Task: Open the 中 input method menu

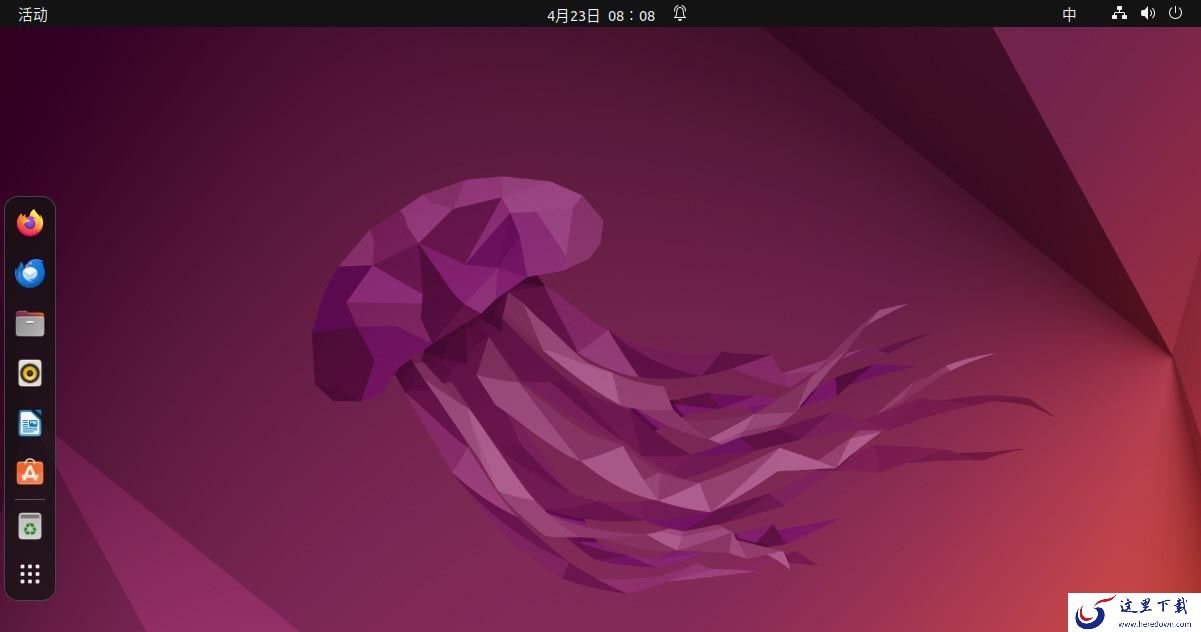Action: click(1070, 15)
